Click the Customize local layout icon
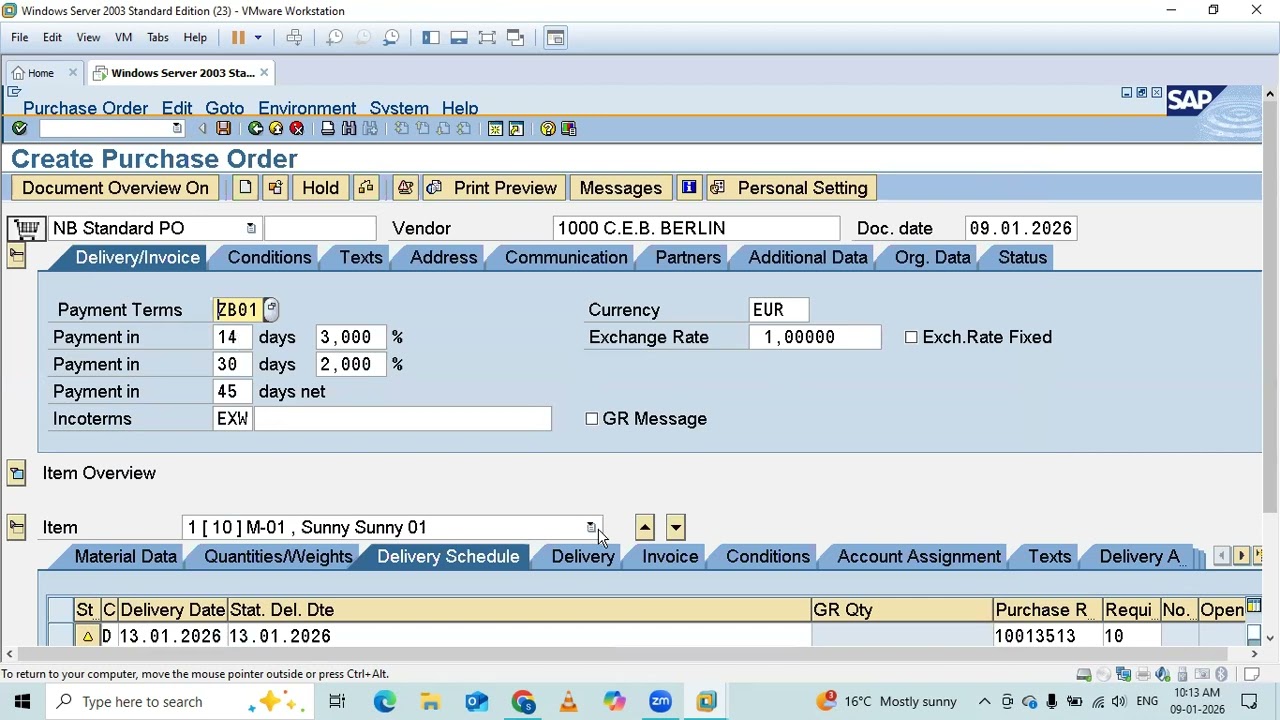This screenshot has height=720, width=1280. [569, 128]
